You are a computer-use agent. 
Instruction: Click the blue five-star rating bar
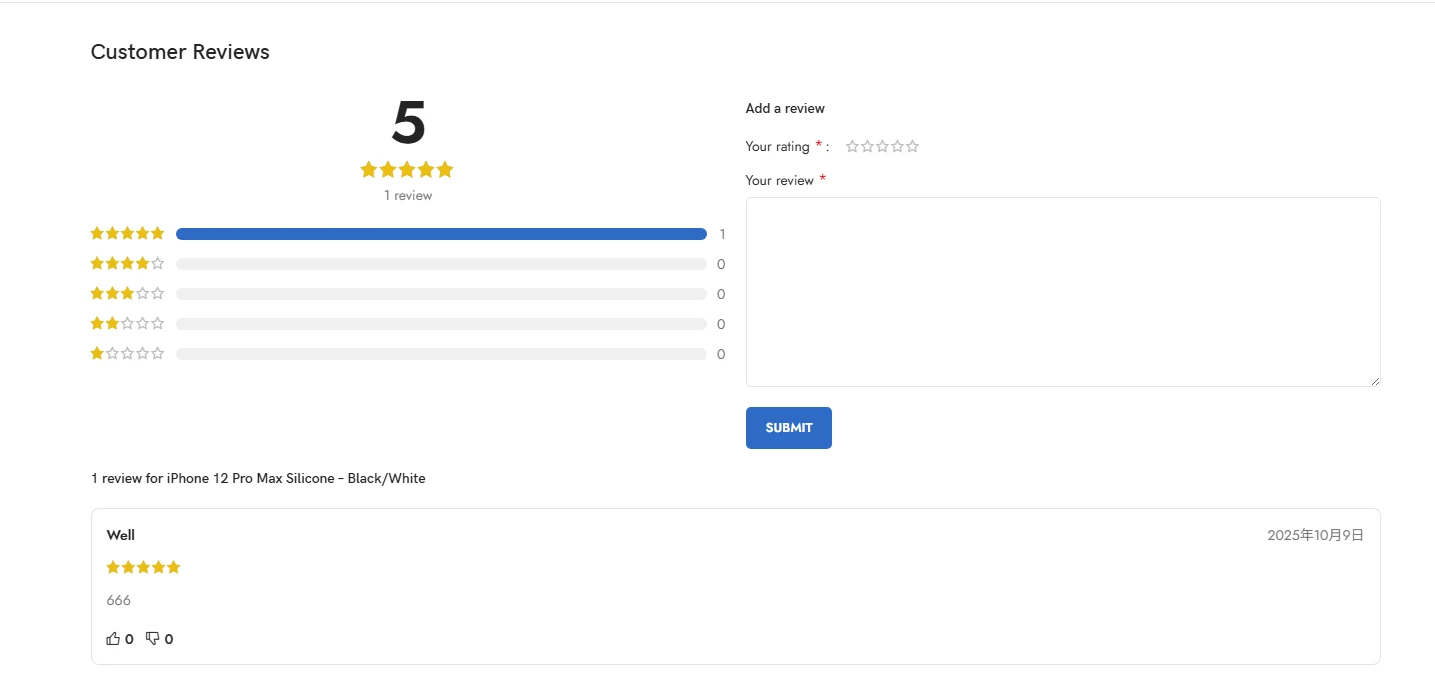[x=441, y=234]
